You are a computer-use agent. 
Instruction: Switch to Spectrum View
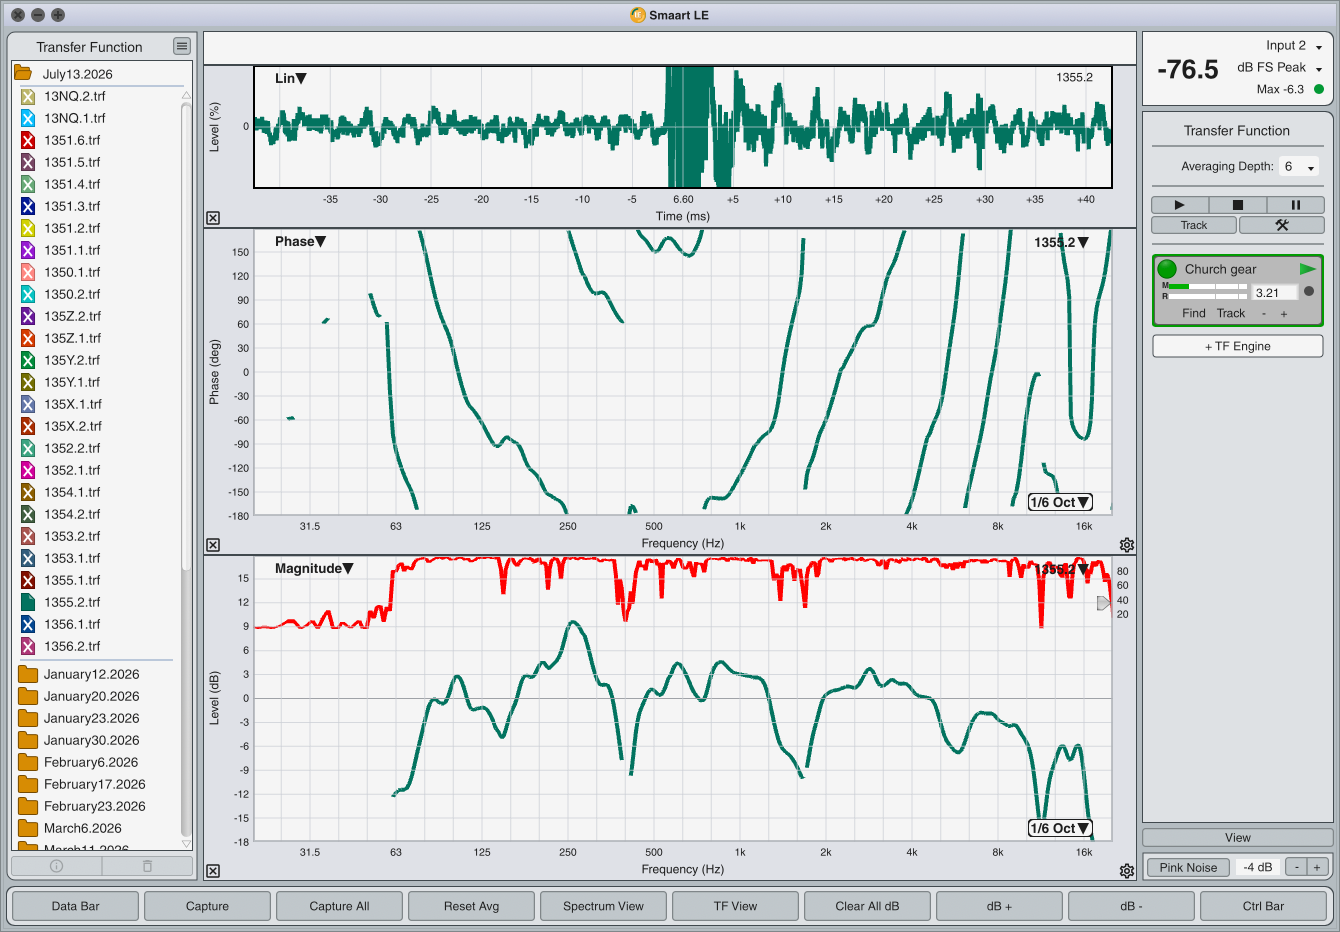603,906
